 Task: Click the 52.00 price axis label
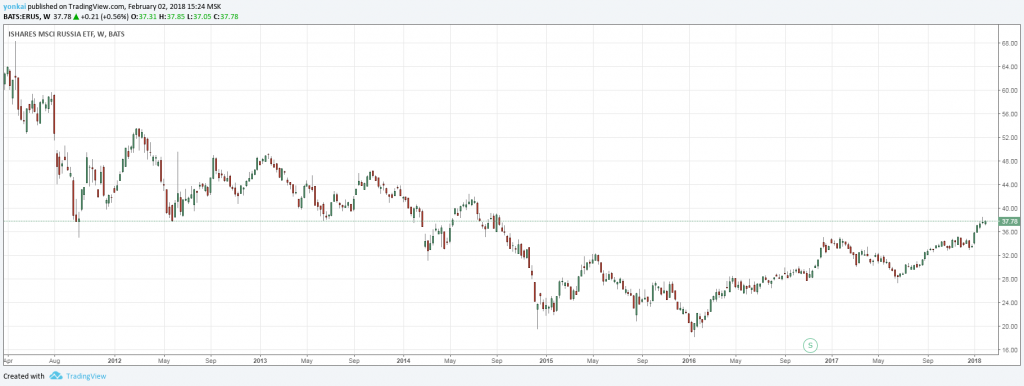1010,138
